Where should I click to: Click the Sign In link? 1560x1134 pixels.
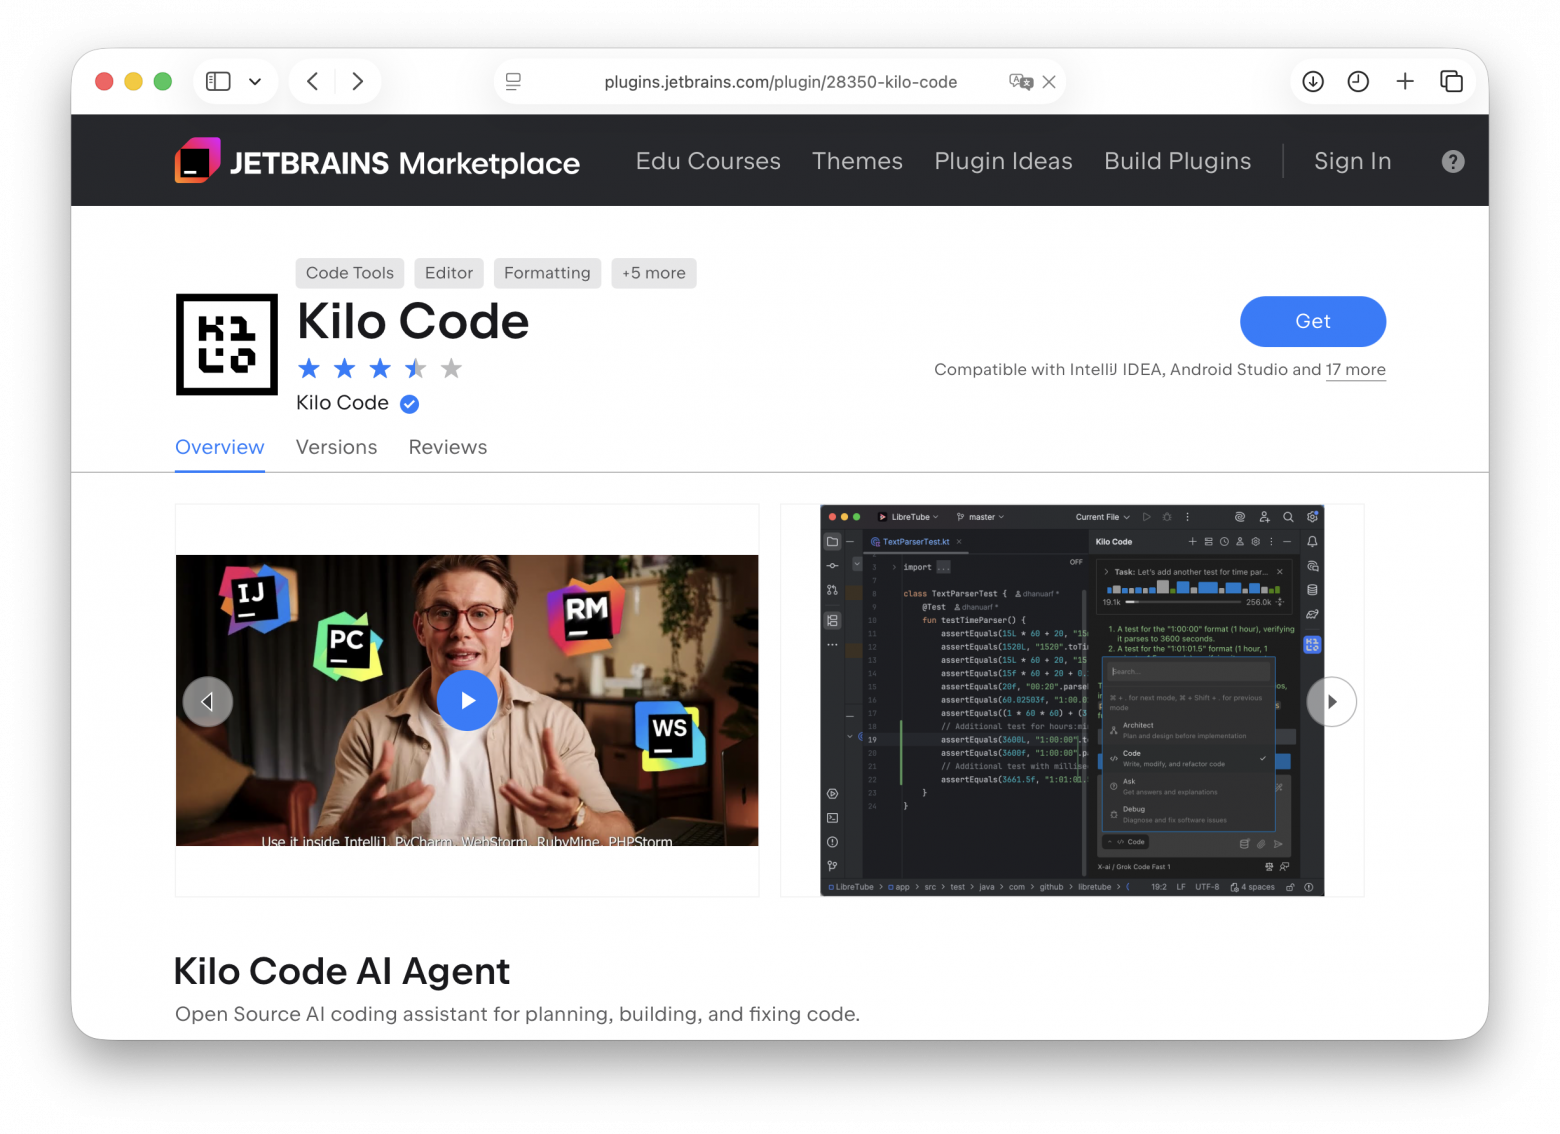1352,161
